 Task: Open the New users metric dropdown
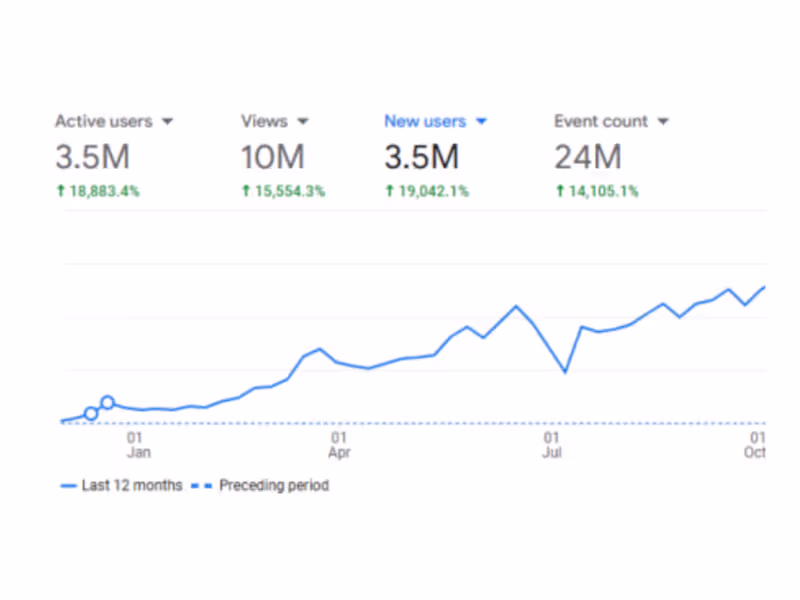click(481, 121)
